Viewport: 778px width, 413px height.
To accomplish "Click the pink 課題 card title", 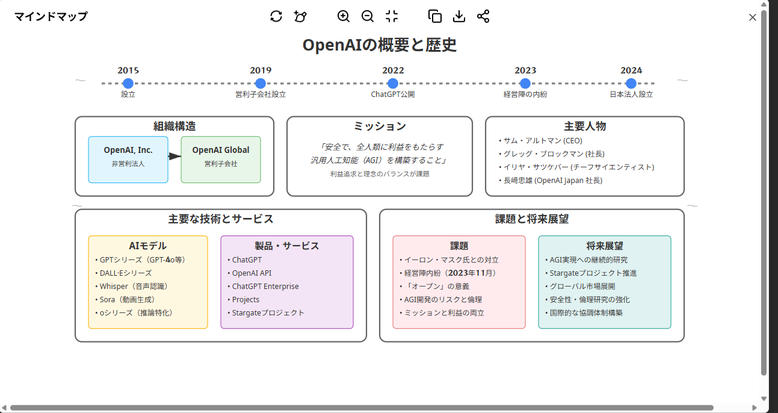I will (x=459, y=246).
